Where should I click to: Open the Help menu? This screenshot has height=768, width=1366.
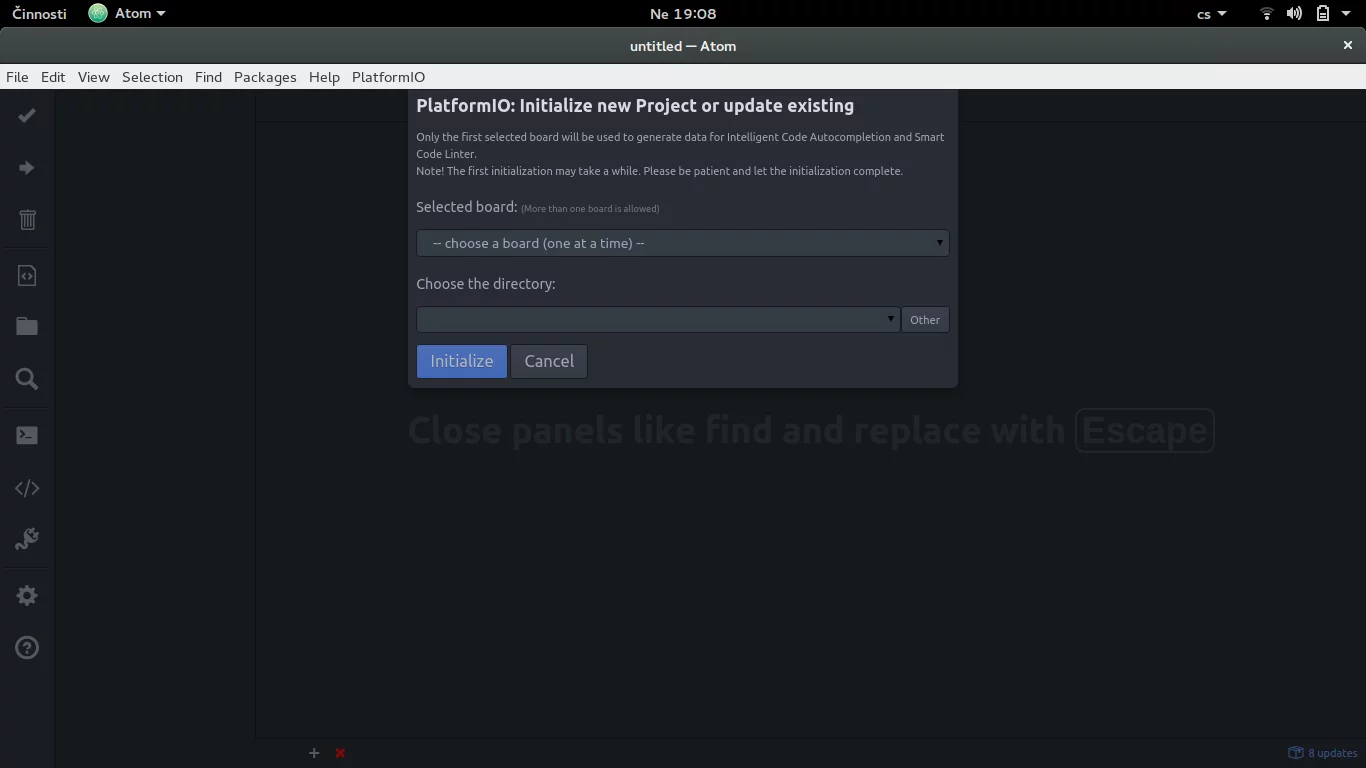324,77
